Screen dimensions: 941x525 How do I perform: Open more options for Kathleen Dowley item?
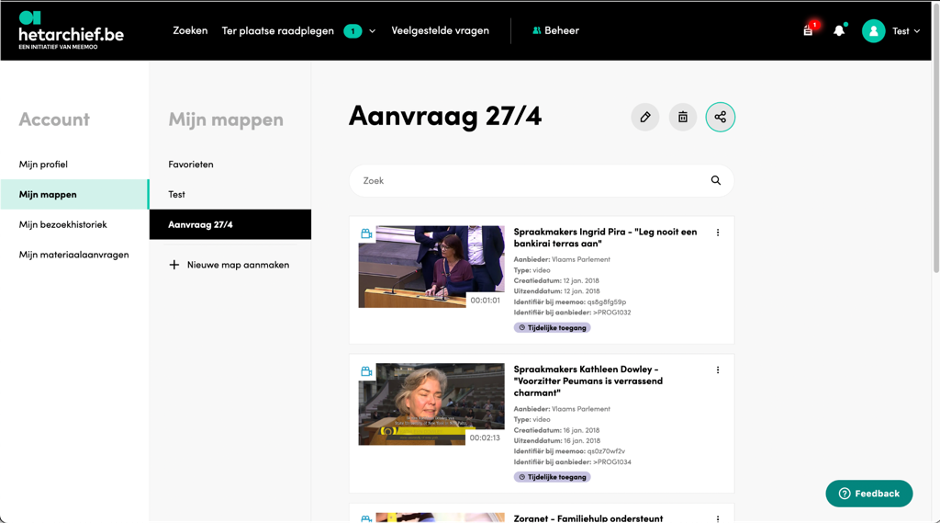coord(718,370)
